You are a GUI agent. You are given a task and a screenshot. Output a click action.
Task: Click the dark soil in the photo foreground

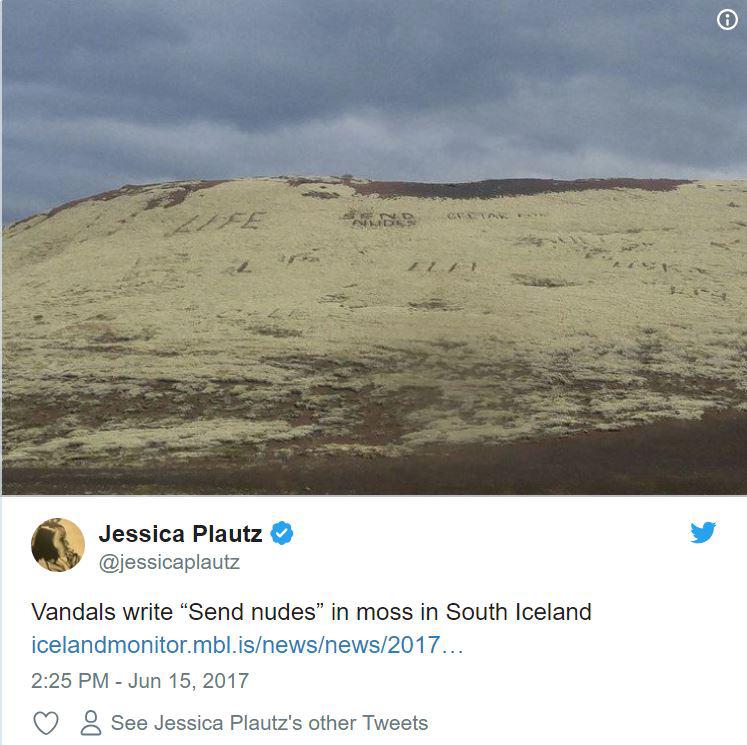pos(372,474)
